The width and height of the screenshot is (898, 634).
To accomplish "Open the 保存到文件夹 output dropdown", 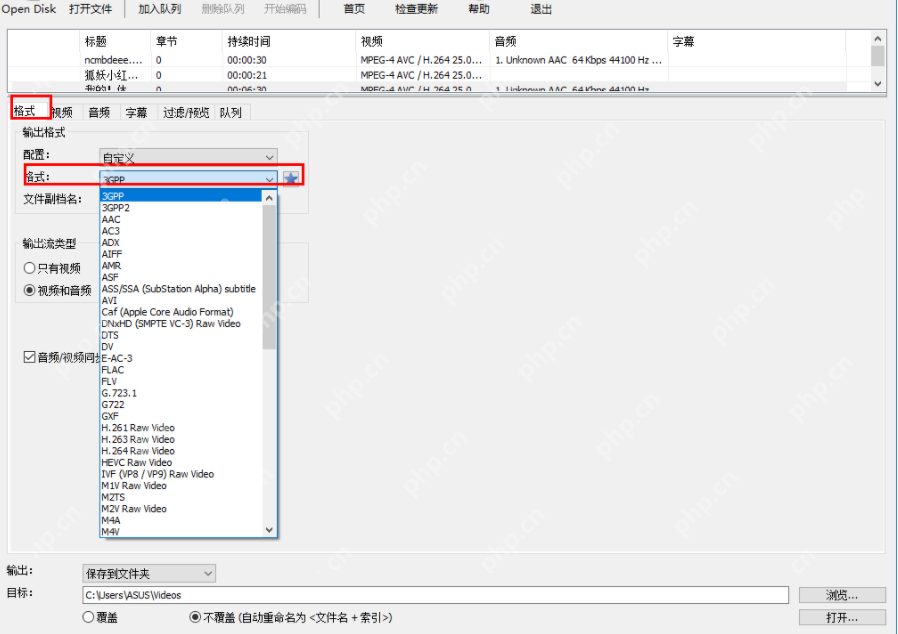I will pos(149,573).
